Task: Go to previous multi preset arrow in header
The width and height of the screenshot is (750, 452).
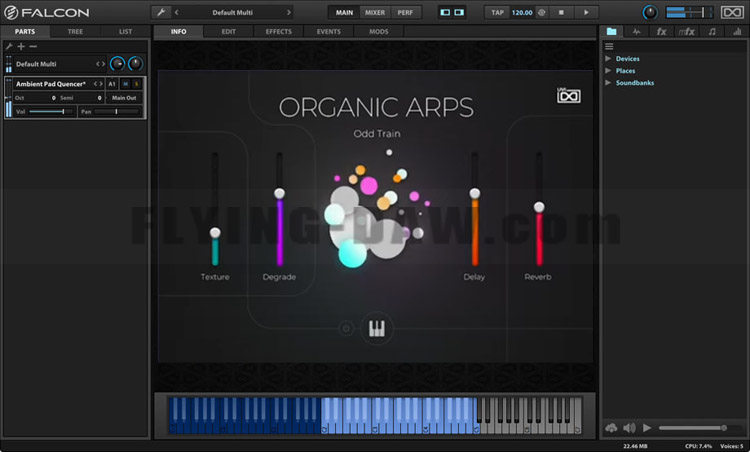Action: (x=176, y=12)
